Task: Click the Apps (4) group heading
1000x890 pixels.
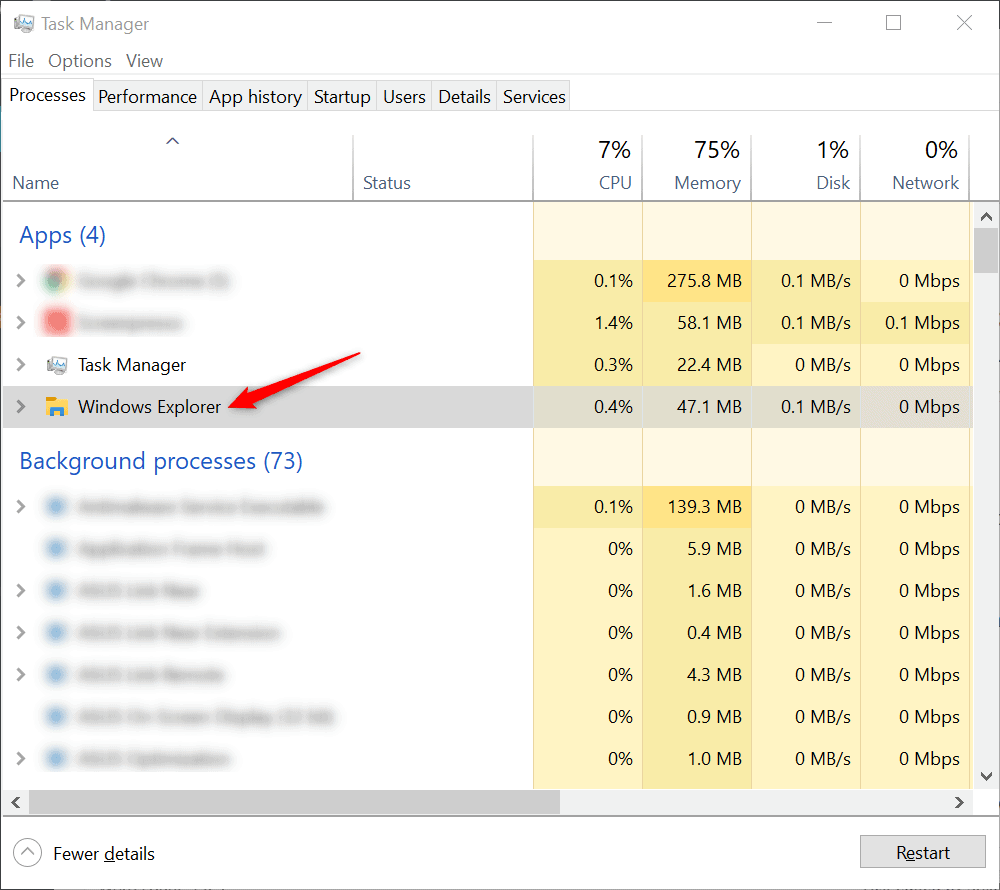Action: pos(62,235)
